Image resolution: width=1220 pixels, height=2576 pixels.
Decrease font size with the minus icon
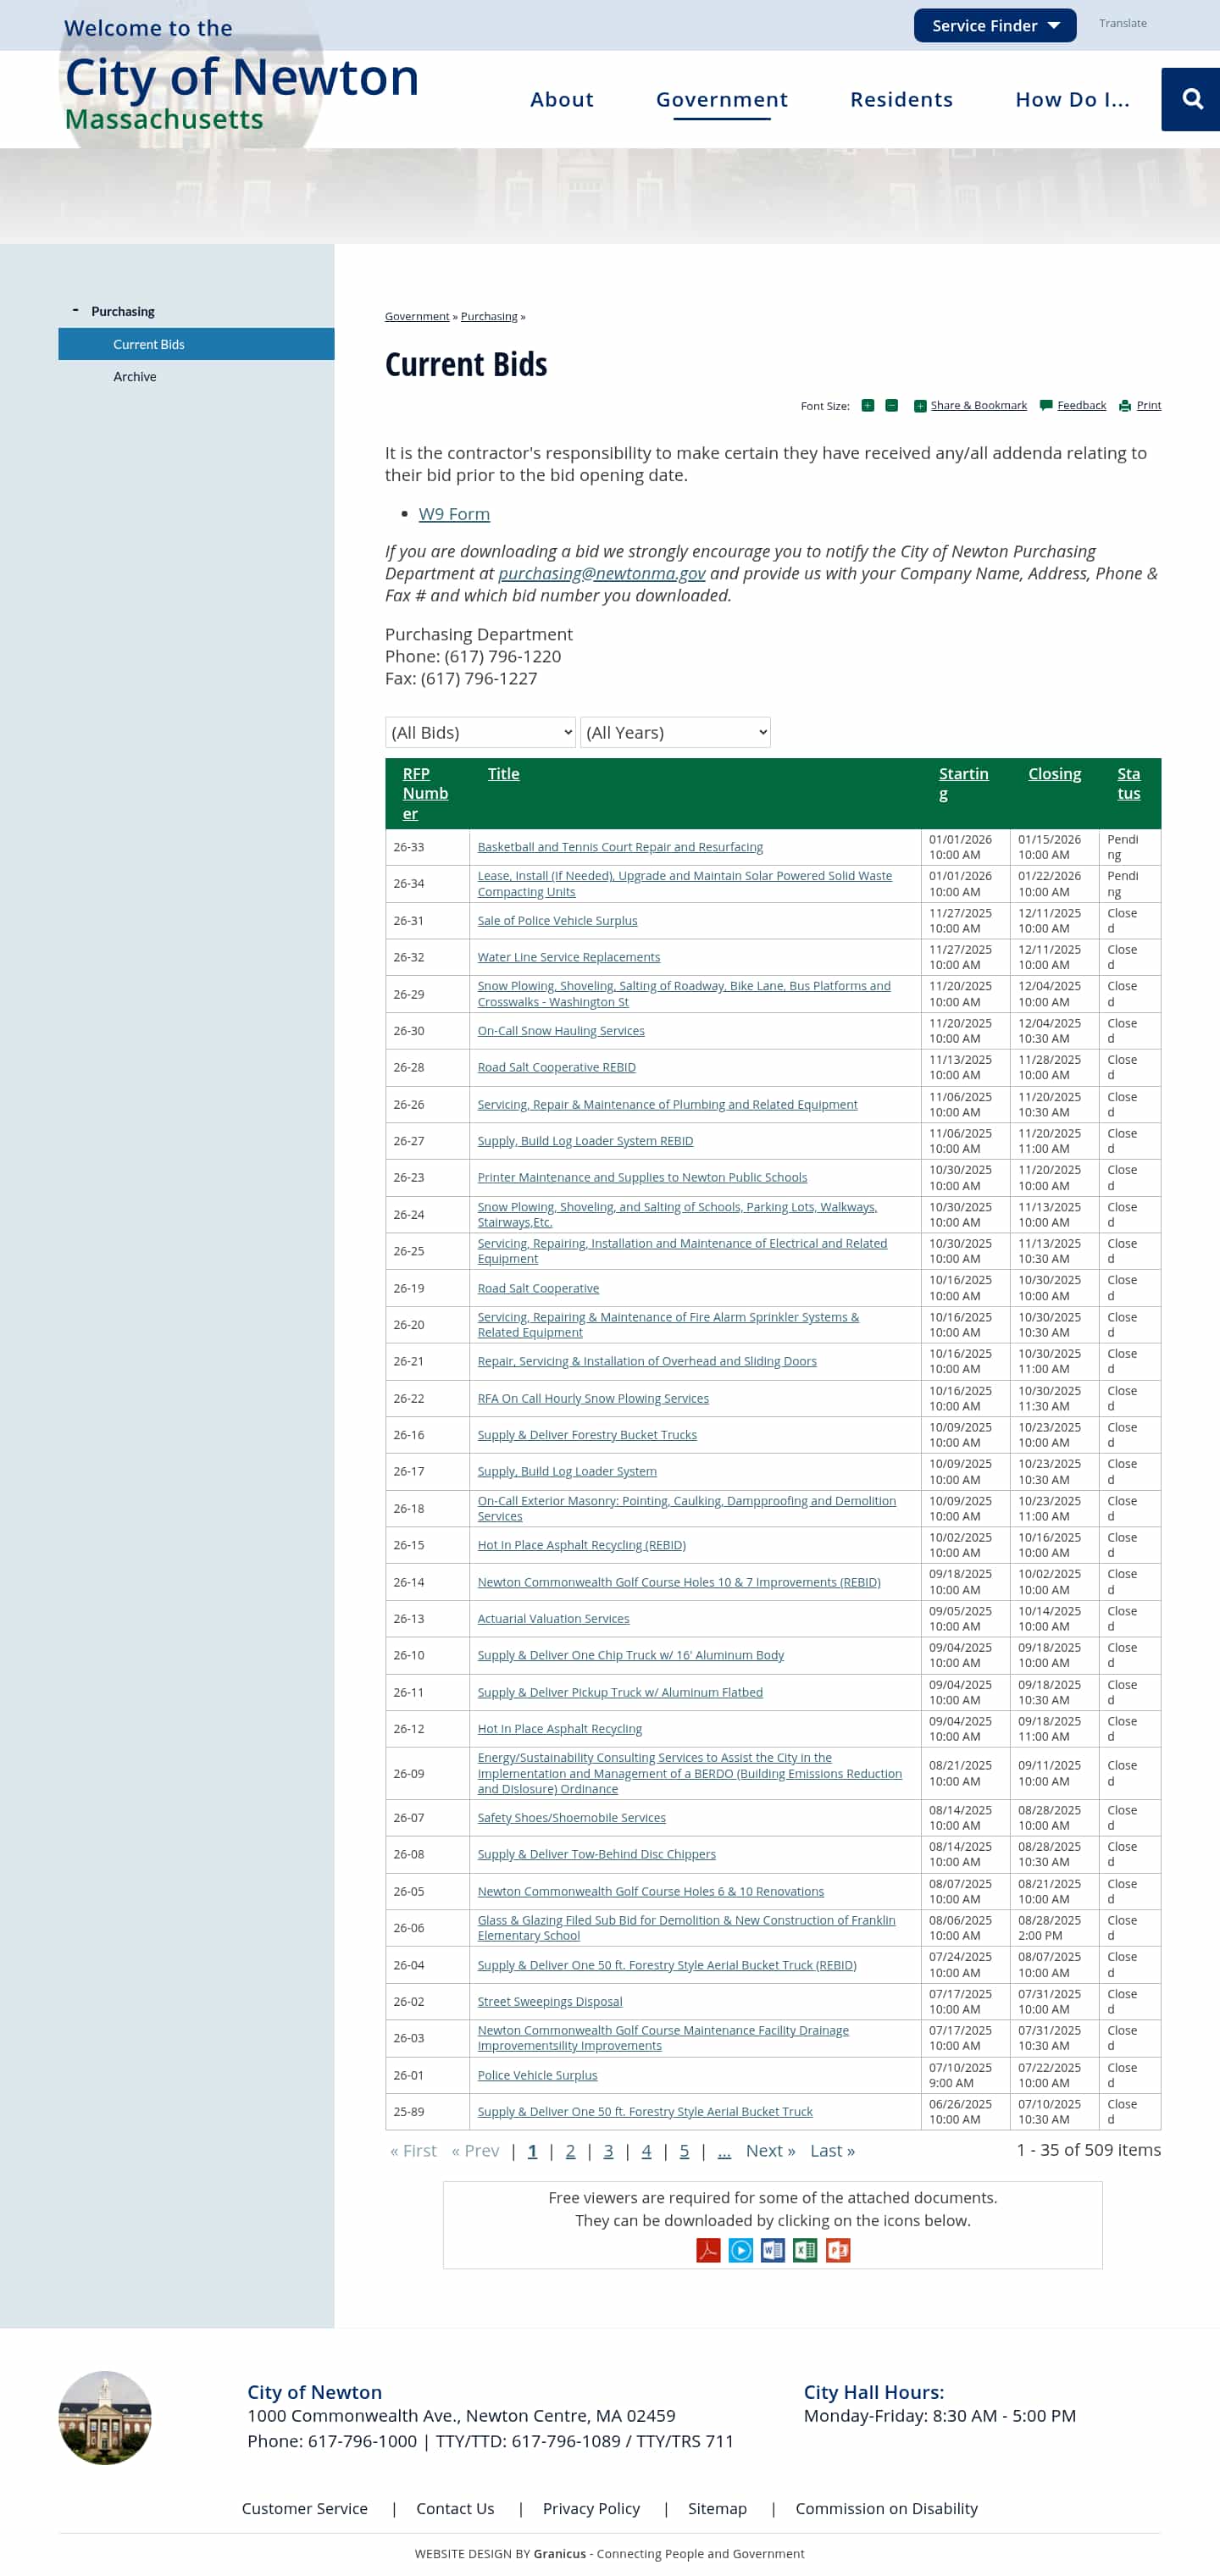(891, 405)
